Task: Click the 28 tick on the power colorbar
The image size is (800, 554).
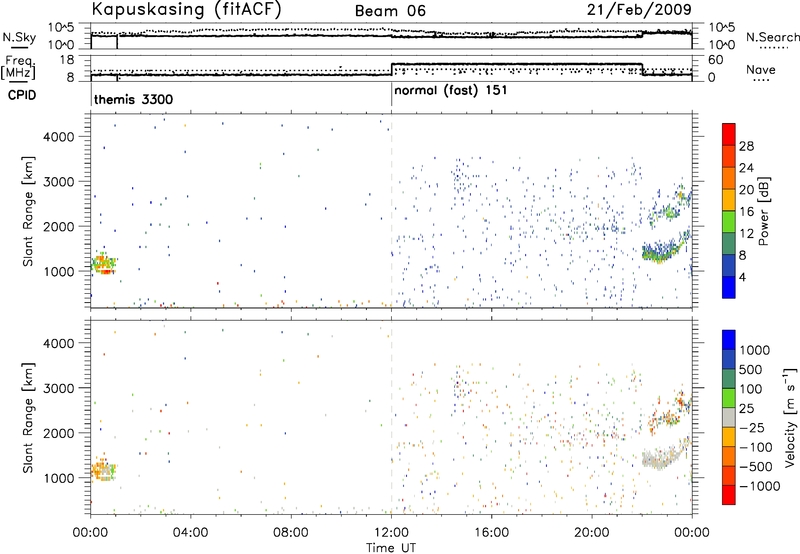Action: (746, 146)
